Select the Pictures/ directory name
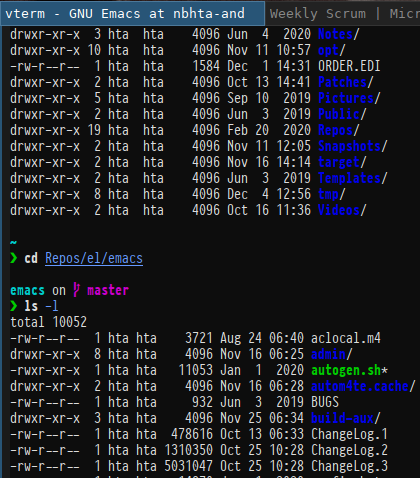The width and height of the screenshot is (420, 478). click(x=349, y=98)
